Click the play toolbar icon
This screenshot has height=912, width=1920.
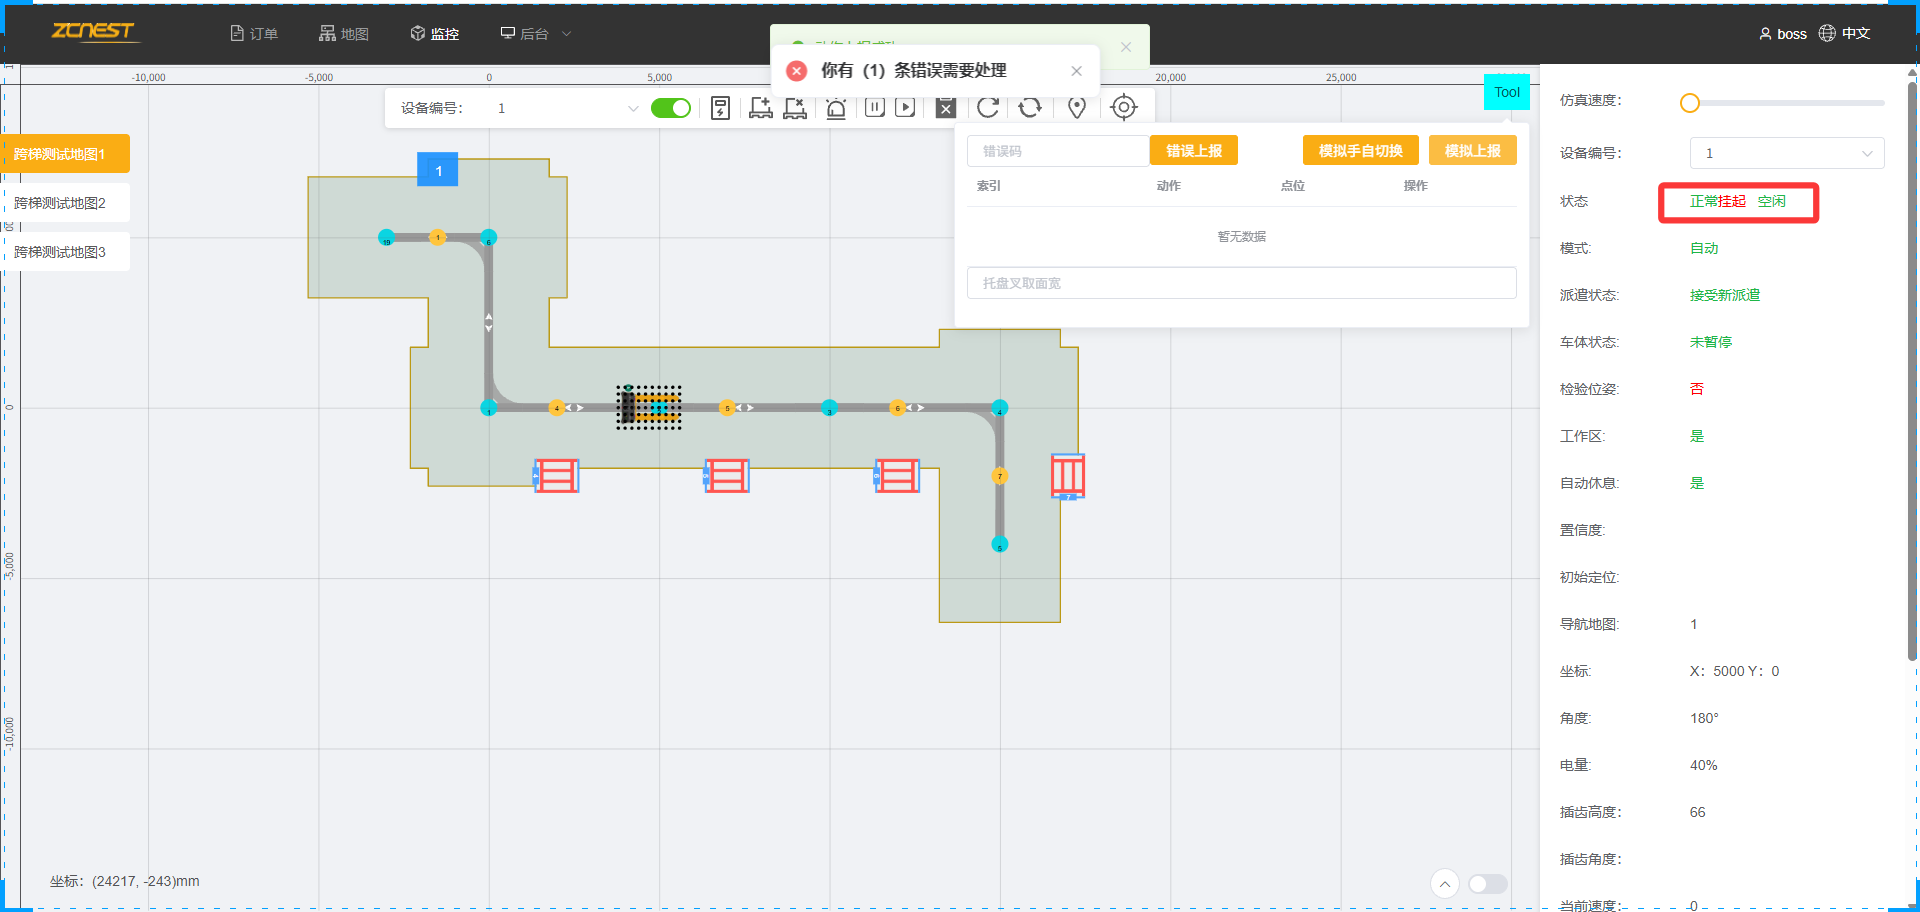tap(905, 107)
